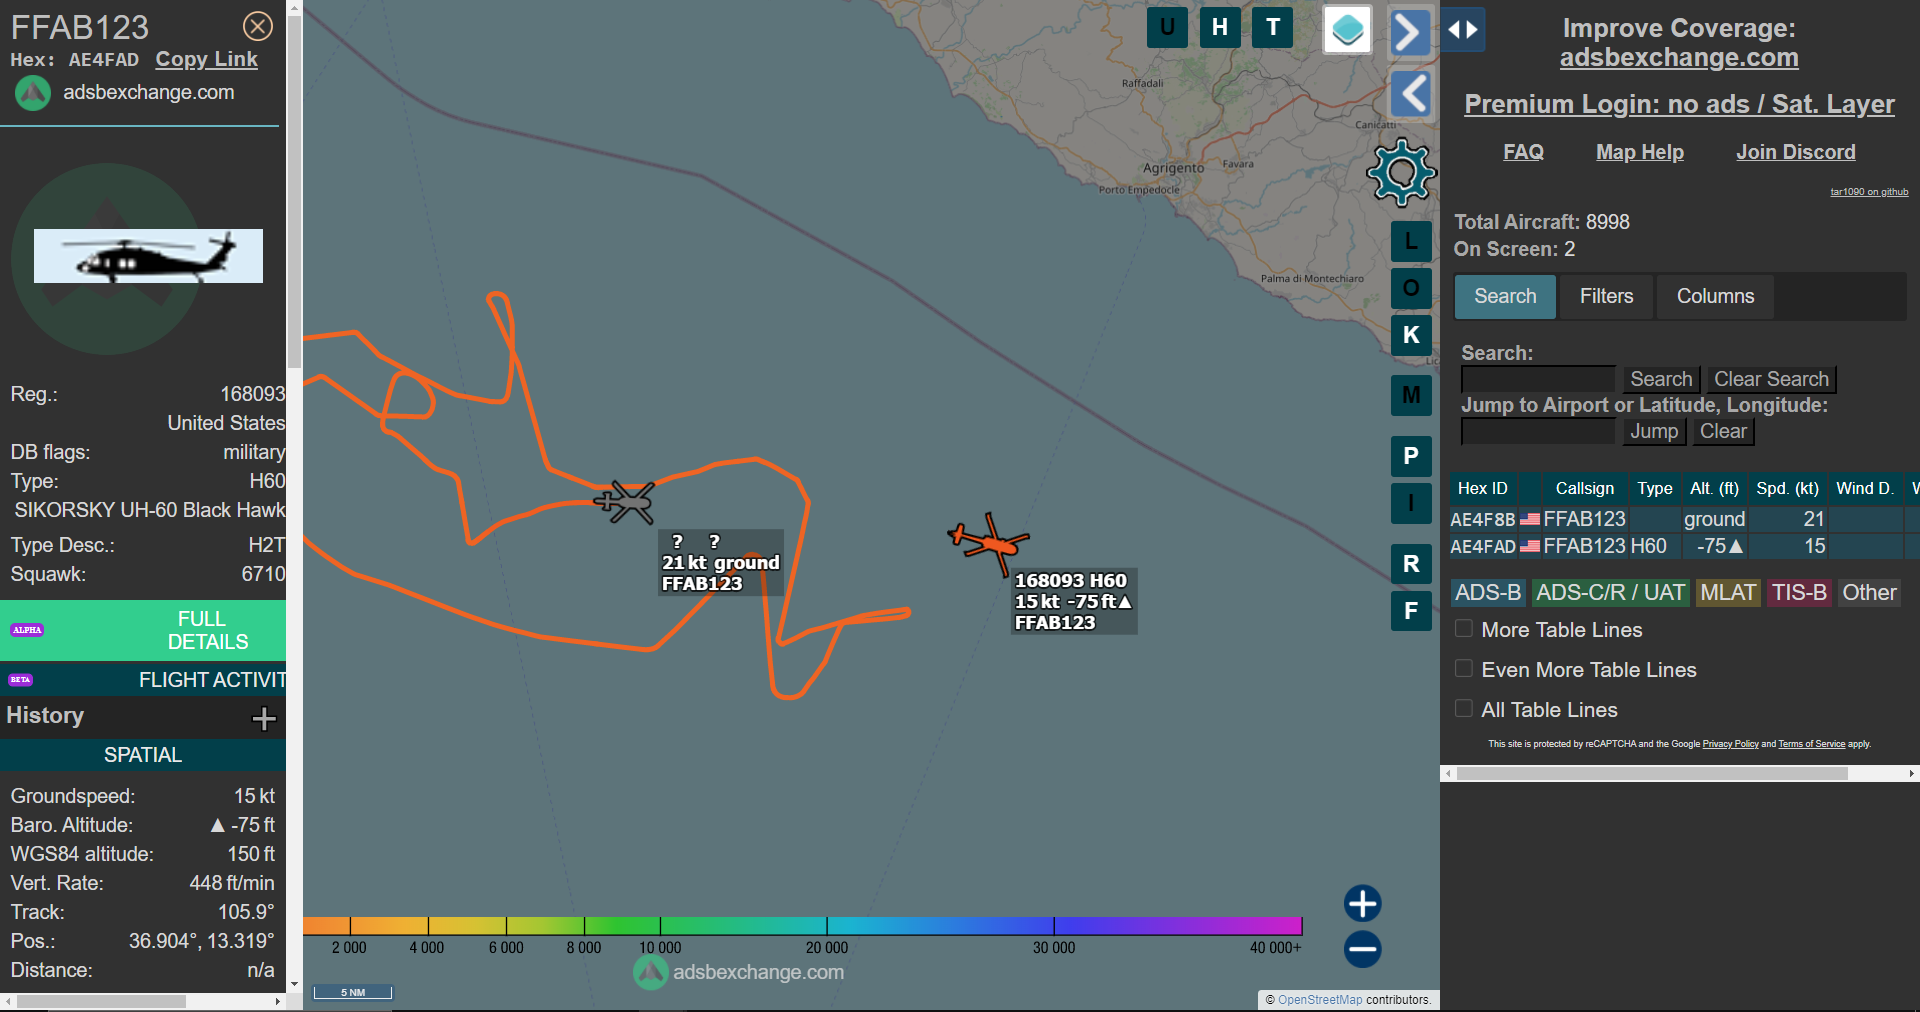
Task: Select the grey ground helicopter icon on map
Action: [x=625, y=501]
